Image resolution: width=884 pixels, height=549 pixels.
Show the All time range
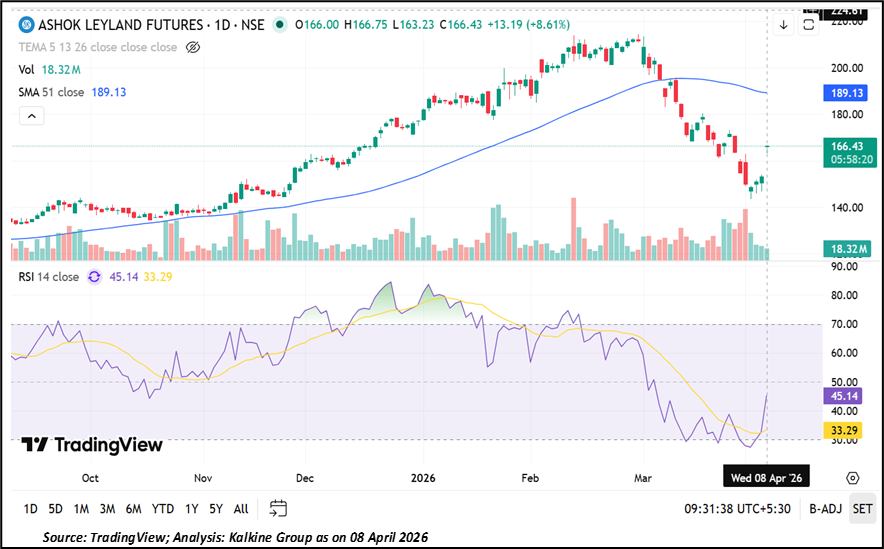(241, 508)
